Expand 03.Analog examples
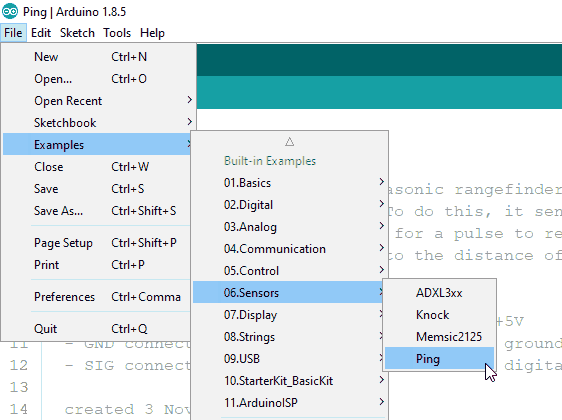The image size is (562, 420). [290, 226]
